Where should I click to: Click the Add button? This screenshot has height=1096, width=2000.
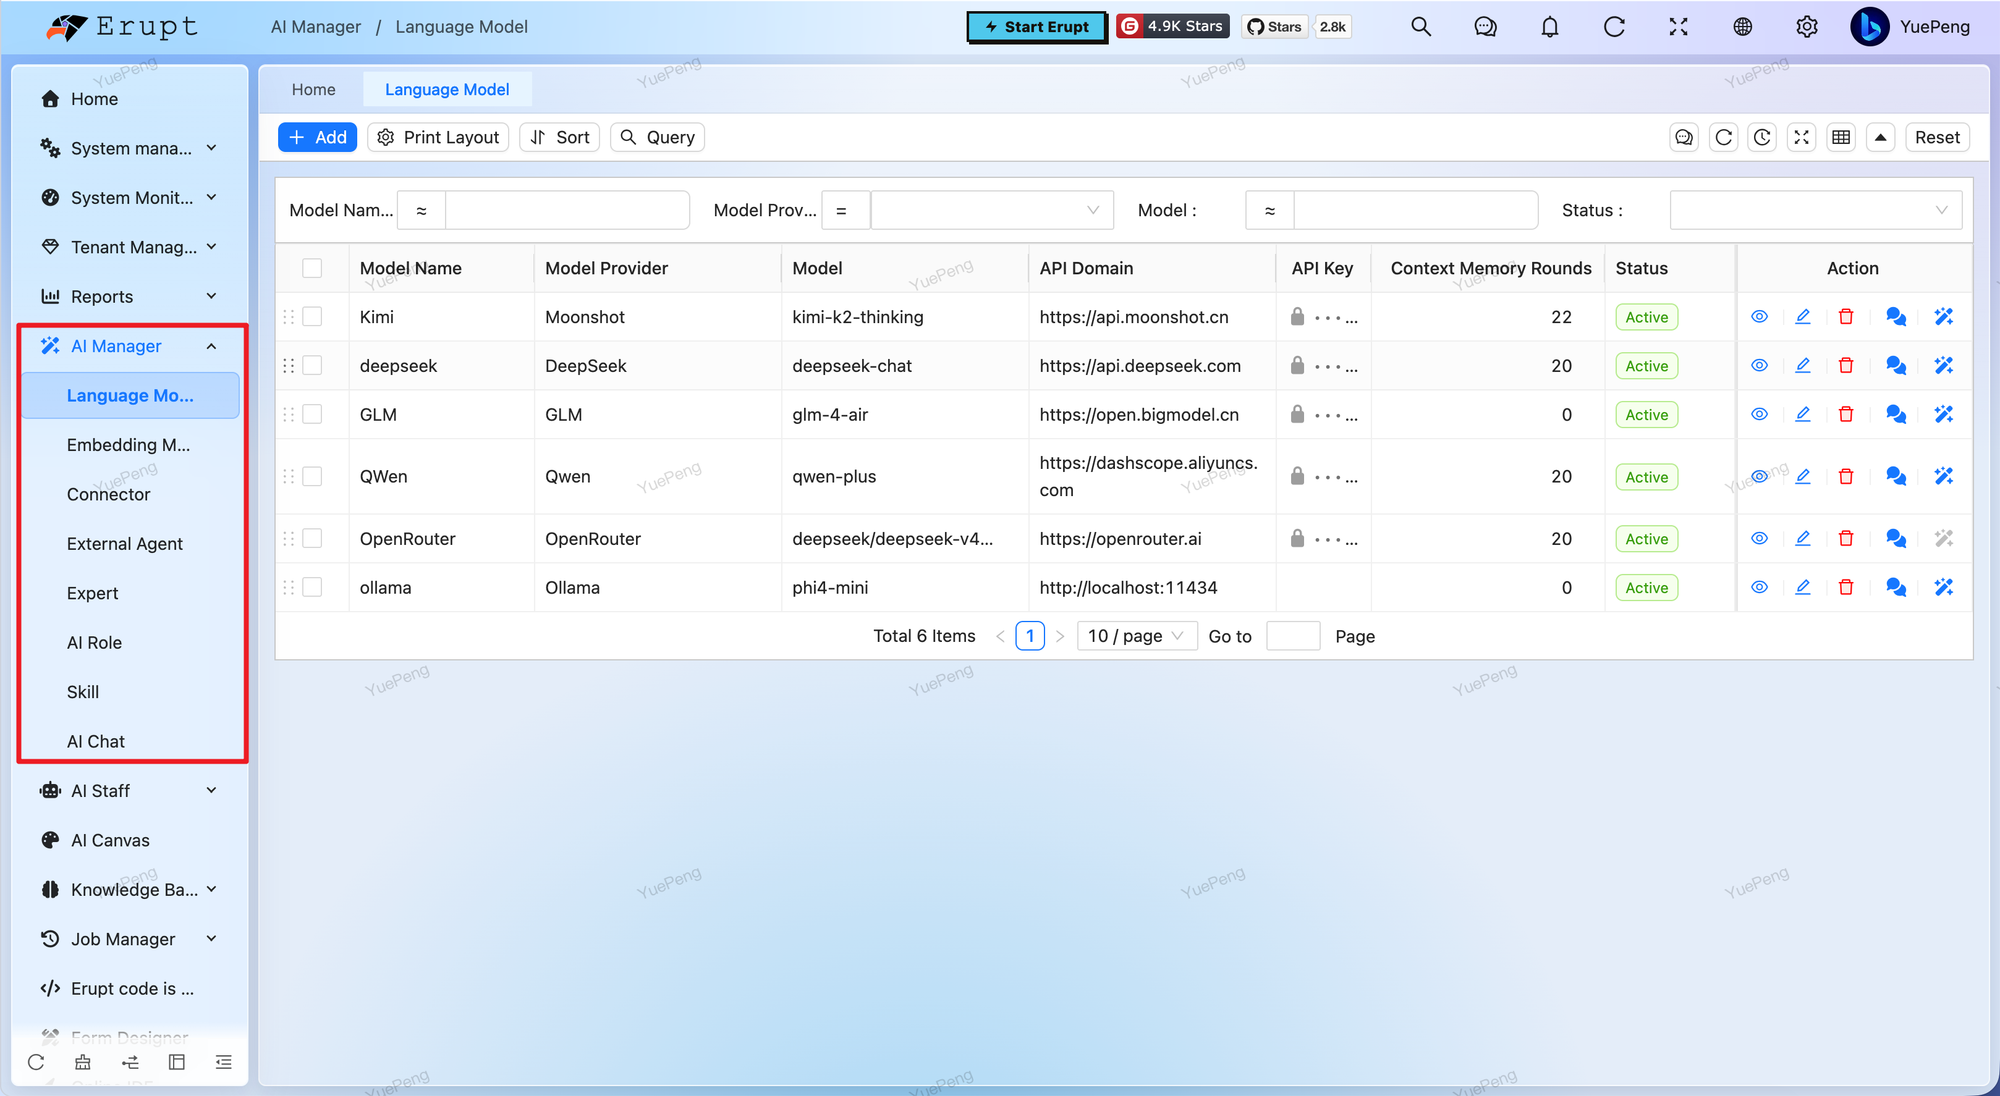click(x=317, y=138)
